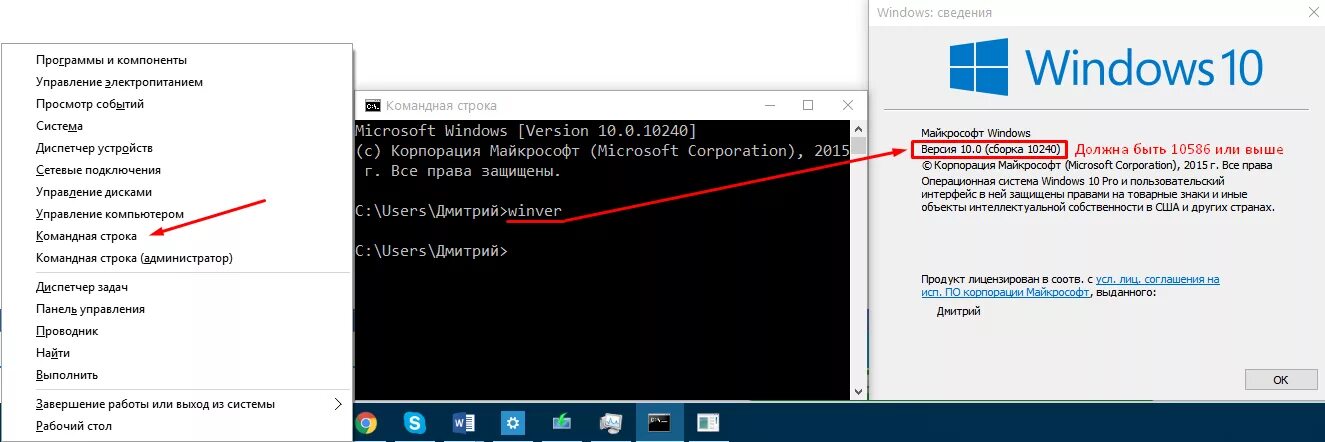Select 'Выполнить' menu entry
The width and height of the screenshot is (1325, 442).
[67, 375]
